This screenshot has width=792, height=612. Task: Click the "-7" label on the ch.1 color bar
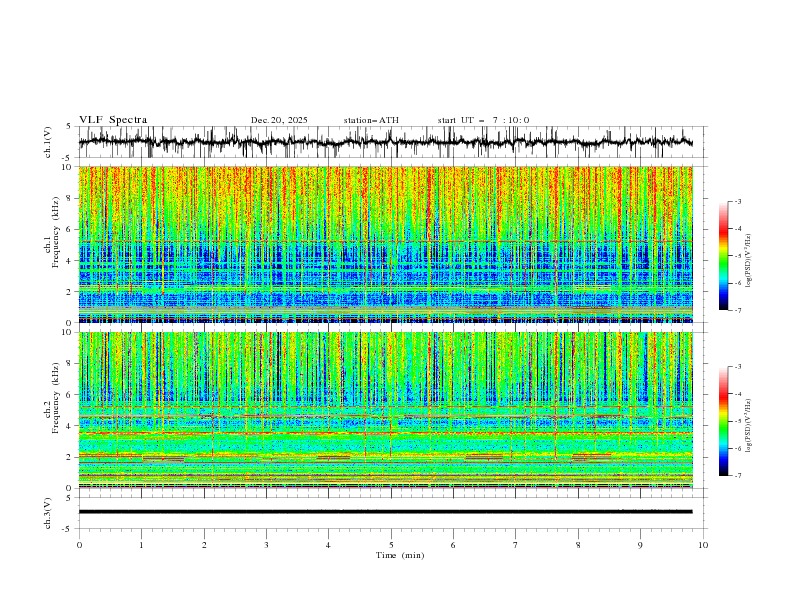(738, 310)
